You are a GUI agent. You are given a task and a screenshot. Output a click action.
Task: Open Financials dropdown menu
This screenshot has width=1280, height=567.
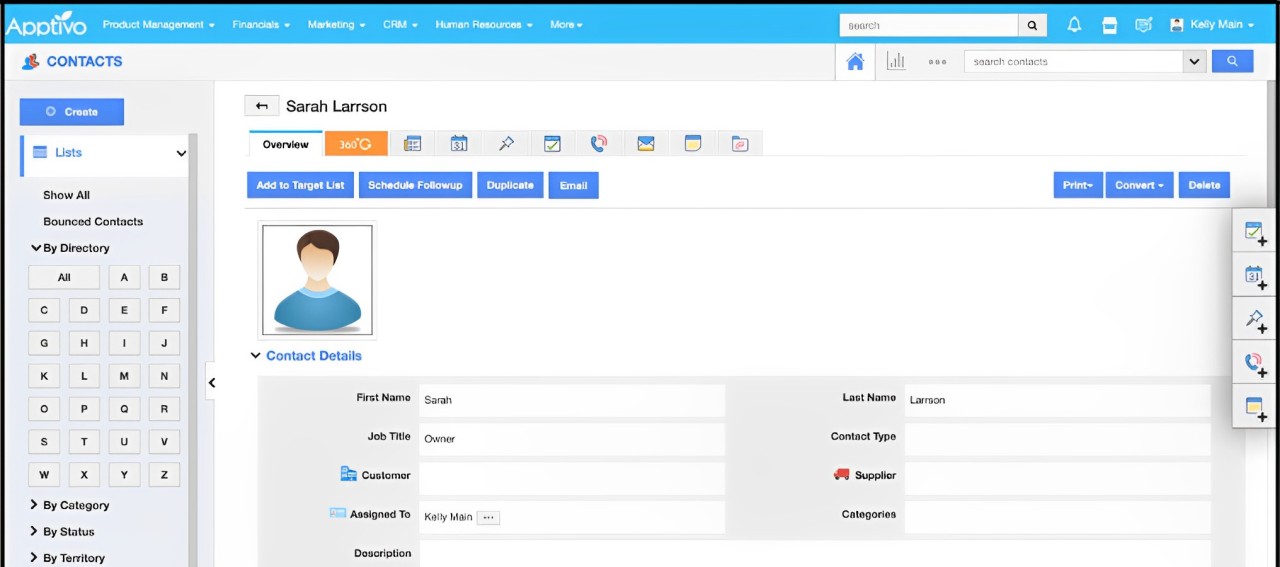(261, 25)
